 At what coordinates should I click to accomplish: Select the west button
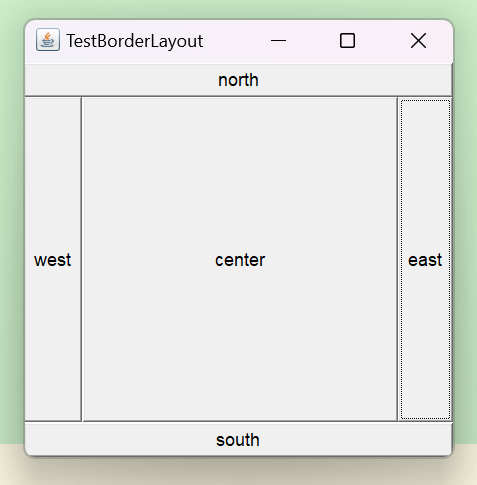[53, 259]
